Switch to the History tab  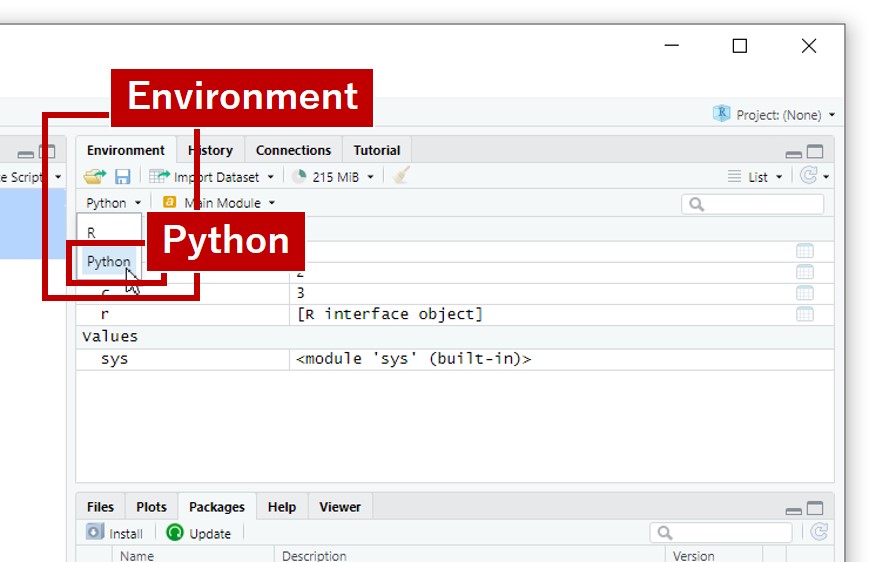tap(212, 150)
